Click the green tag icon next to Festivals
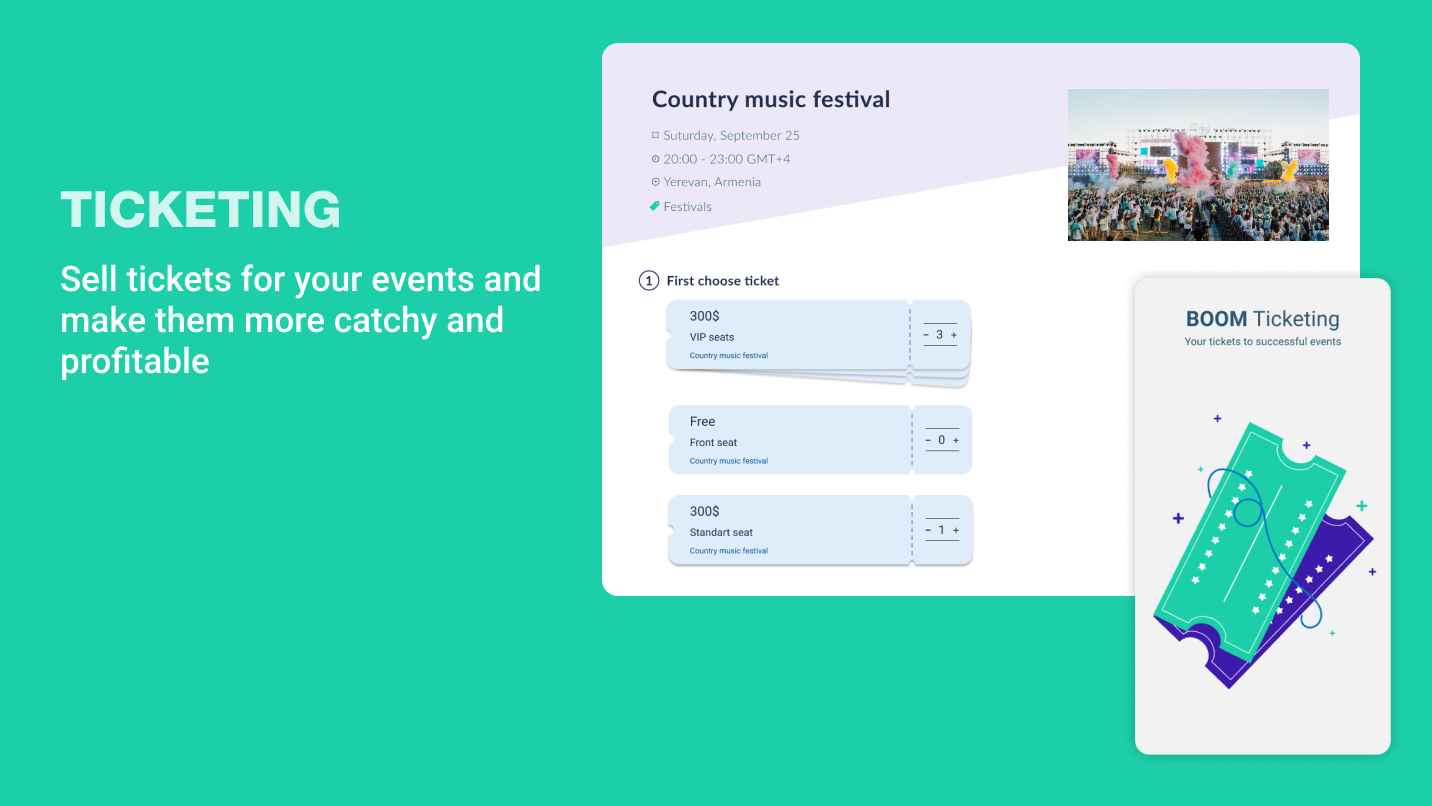The height and width of the screenshot is (806, 1432). [655, 206]
